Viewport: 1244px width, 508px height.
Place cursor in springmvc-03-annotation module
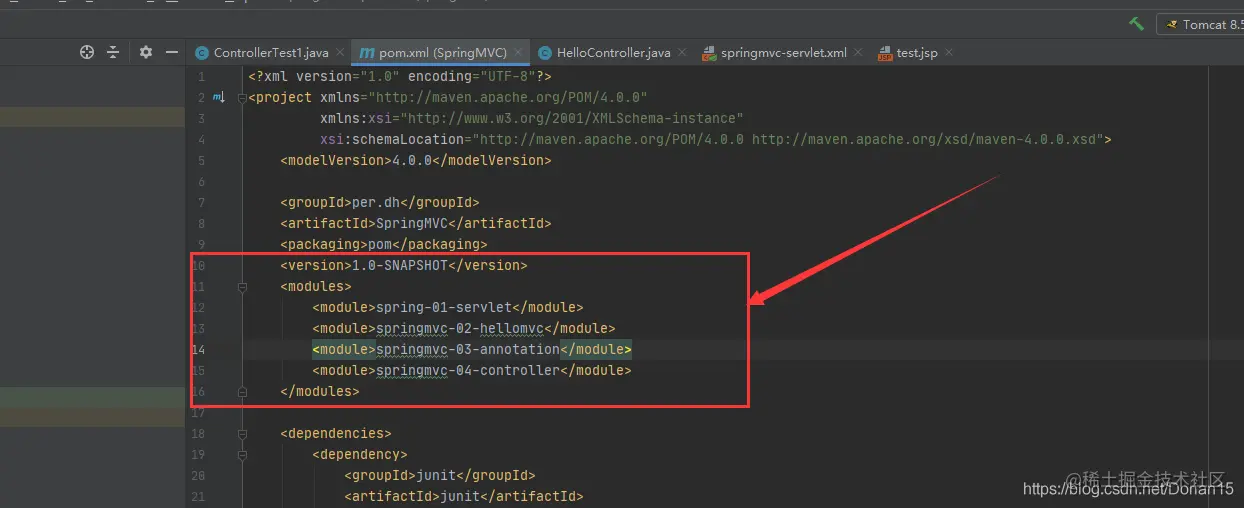(467, 350)
